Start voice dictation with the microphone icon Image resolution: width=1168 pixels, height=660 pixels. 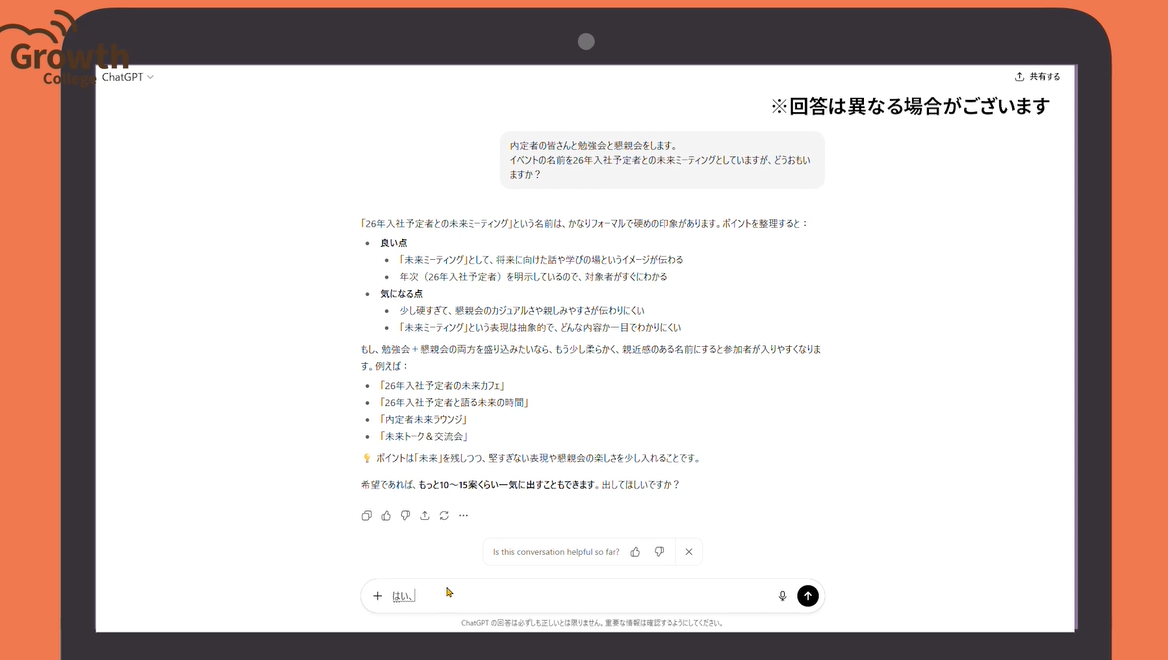coord(782,596)
